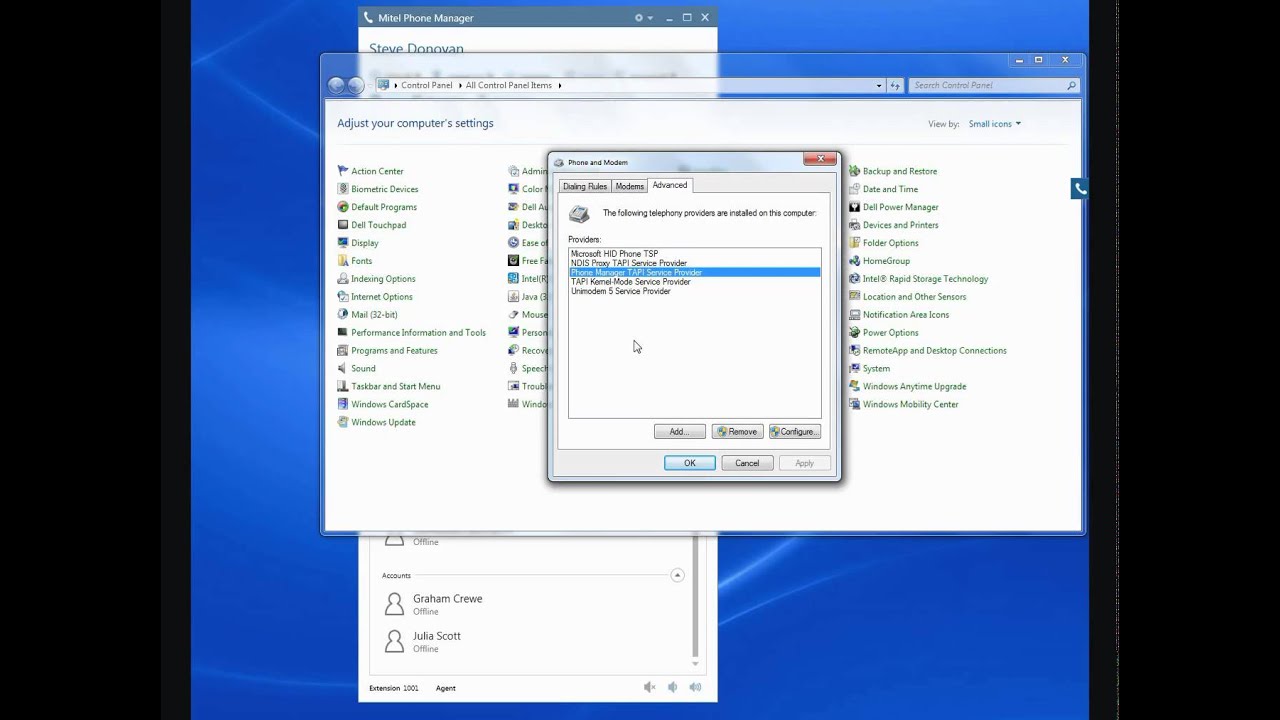
Task: Open Notification Area Icons item
Action: [906, 315]
